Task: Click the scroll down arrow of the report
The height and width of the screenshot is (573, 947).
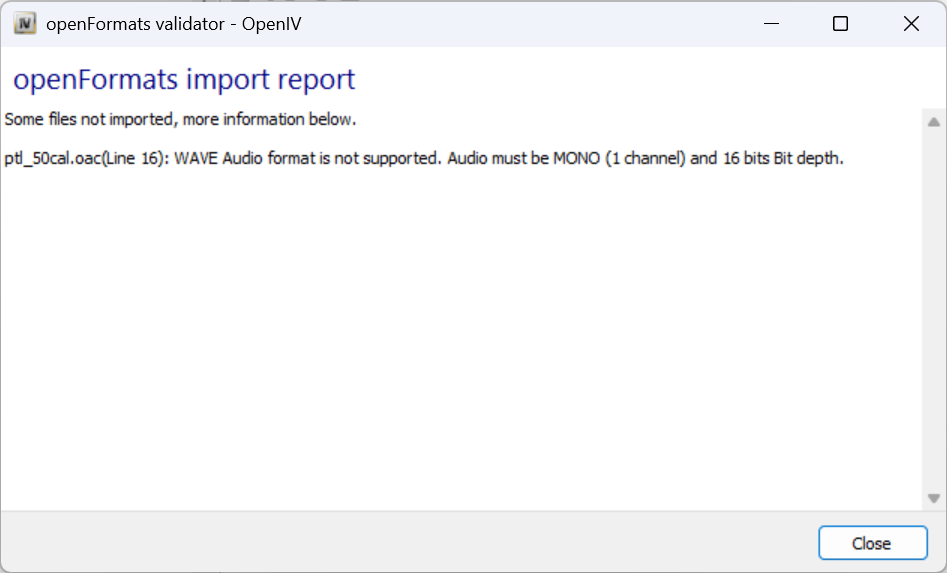Action: (x=934, y=497)
